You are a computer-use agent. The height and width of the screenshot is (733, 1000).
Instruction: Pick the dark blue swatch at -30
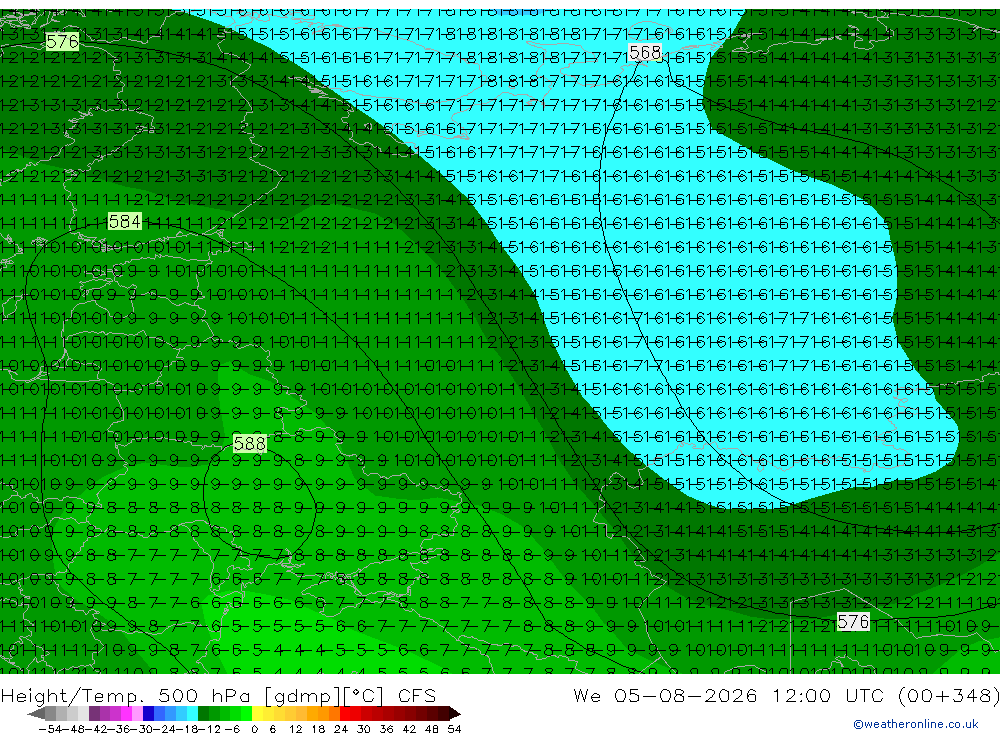(148, 714)
